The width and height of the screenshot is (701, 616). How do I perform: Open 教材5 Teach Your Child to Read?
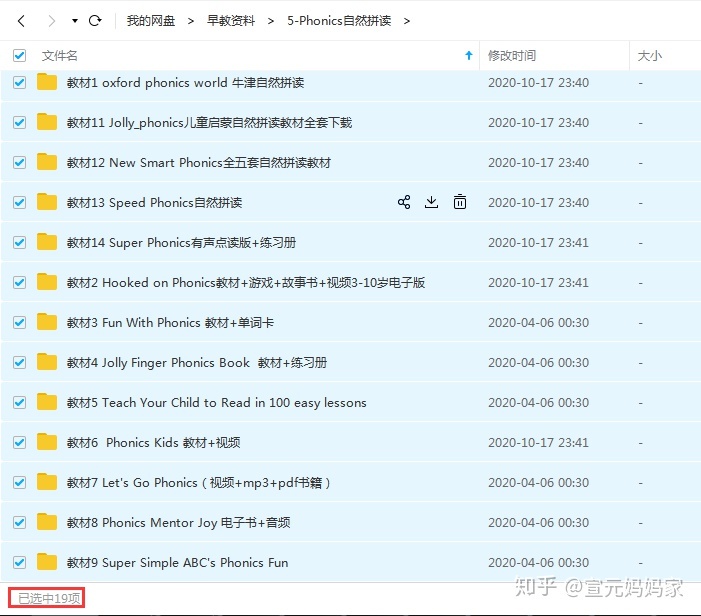pos(216,403)
